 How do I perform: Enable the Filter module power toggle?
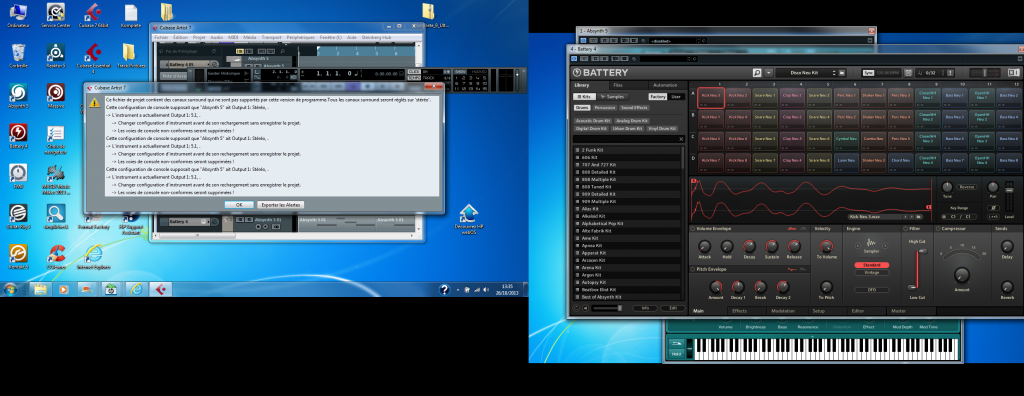point(906,229)
